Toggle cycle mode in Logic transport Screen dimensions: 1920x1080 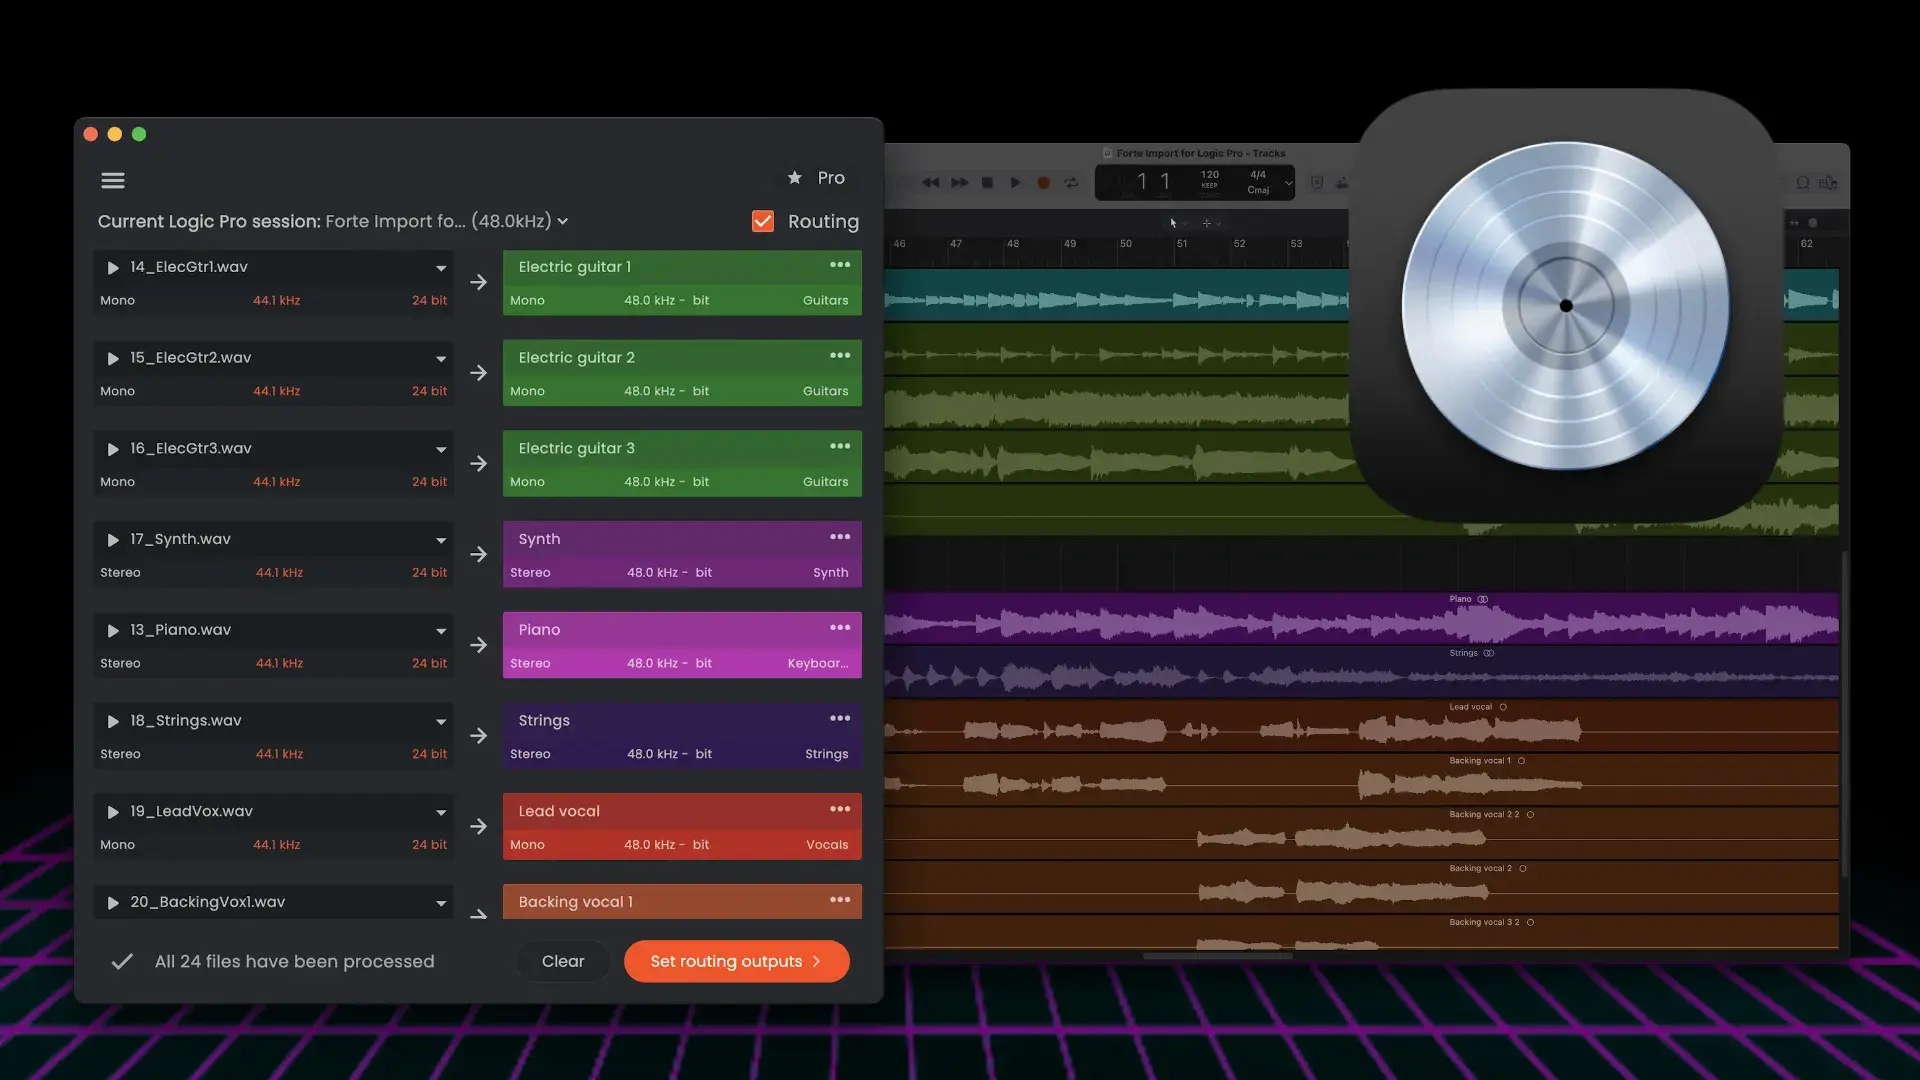pyautogui.click(x=1071, y=183)
